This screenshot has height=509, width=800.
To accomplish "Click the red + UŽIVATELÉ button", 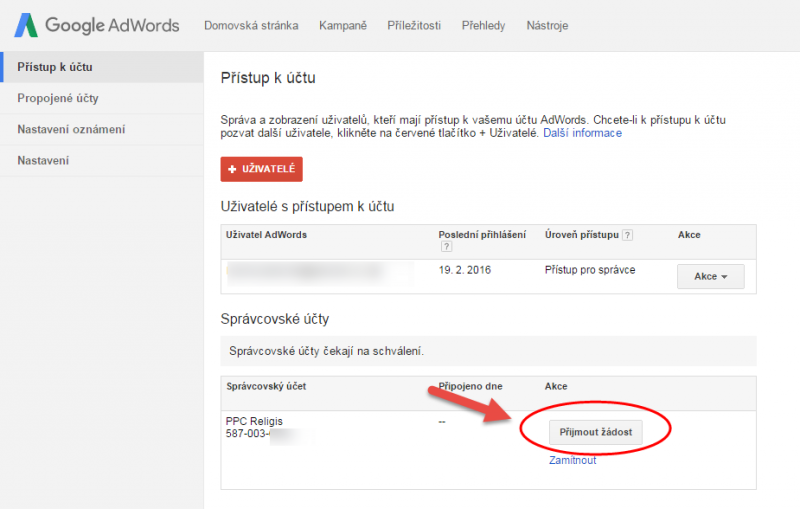I will tap(261, 169).
